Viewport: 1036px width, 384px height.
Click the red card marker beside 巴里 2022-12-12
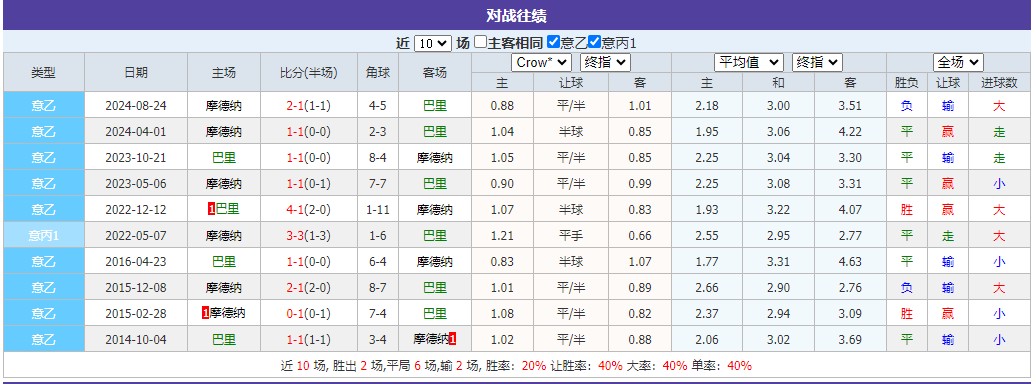tap(211, 210)
